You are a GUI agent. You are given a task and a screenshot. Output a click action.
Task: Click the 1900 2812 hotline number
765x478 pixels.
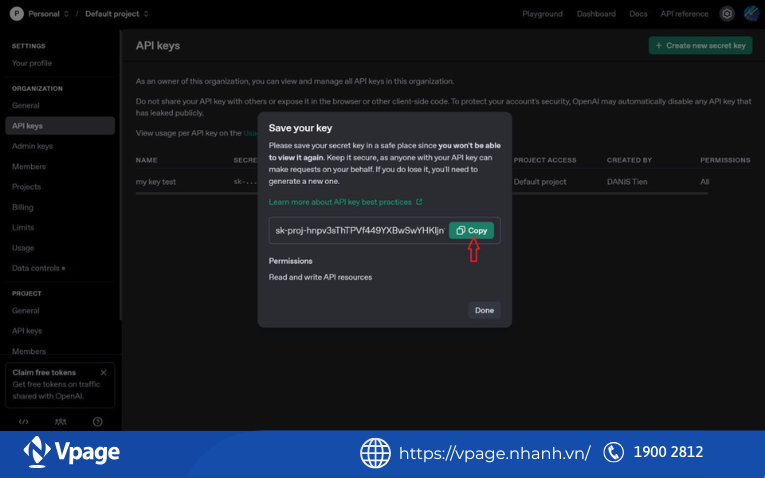coord(668,452)
